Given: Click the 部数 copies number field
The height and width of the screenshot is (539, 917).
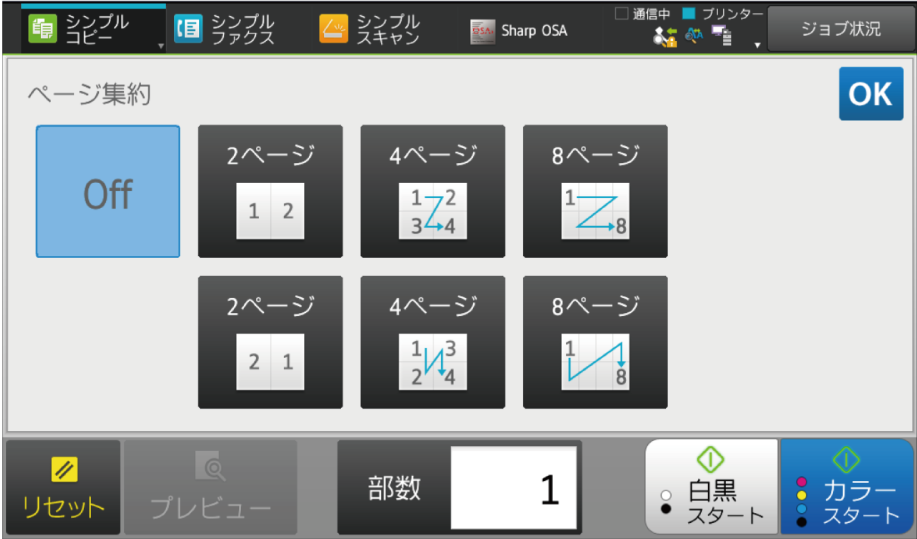Looking at the screenshot, I should pos(513,488).
